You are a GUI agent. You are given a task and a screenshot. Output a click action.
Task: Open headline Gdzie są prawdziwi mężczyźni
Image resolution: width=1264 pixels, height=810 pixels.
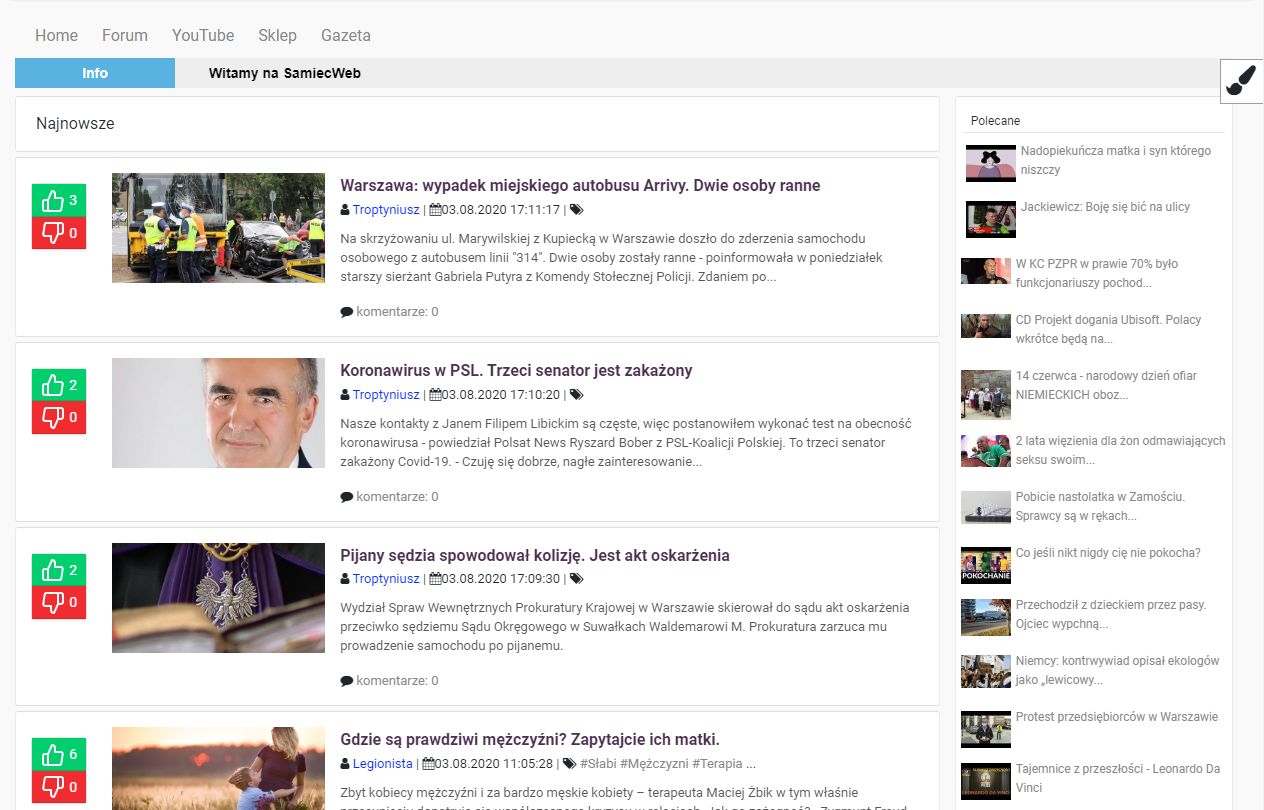pyautogui.click(x=530, y=740)
